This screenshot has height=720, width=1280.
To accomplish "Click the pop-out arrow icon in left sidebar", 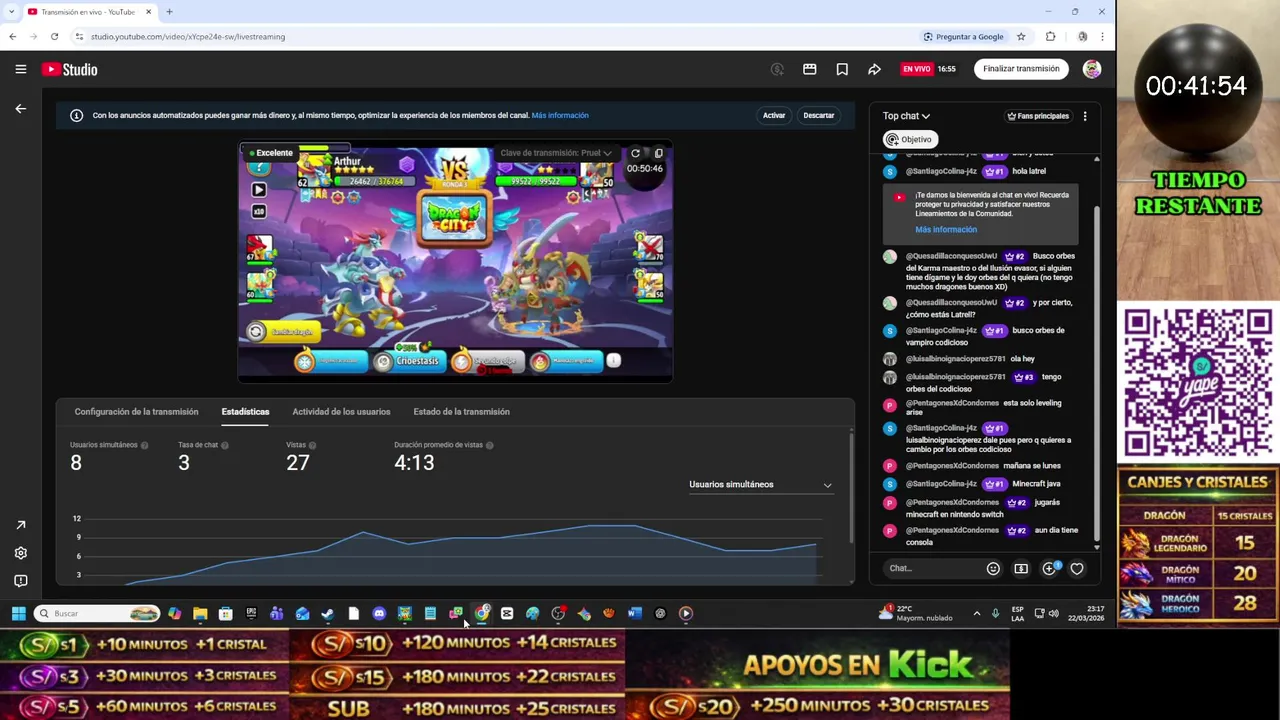I will (20, 525).
